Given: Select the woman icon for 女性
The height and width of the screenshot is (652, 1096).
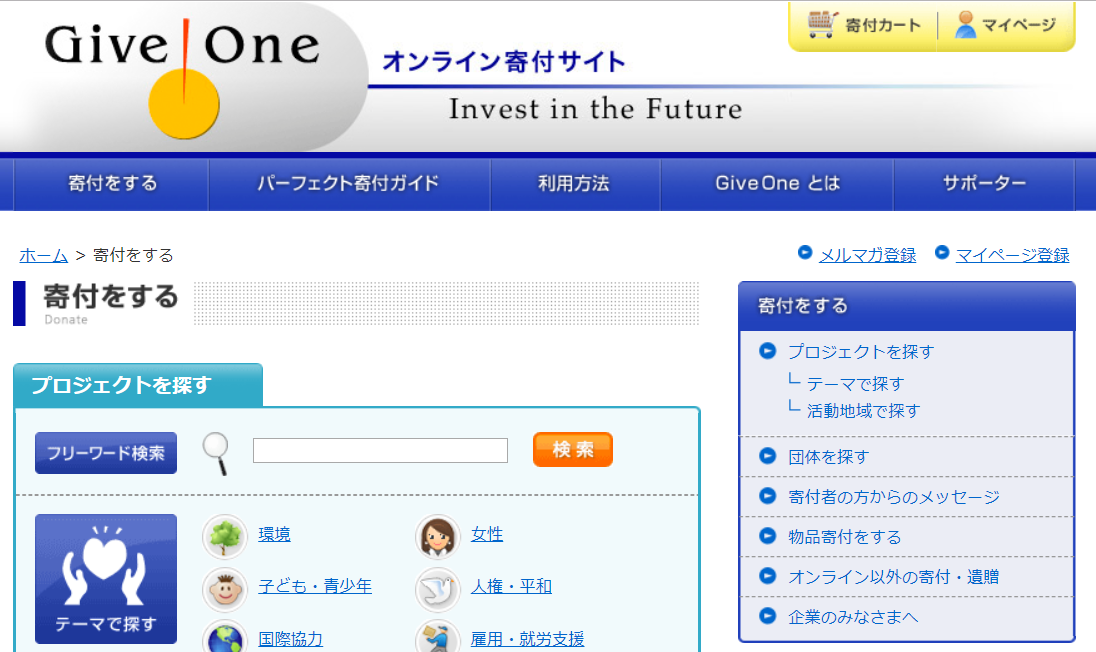Looking at the screenshot, I should coord(438,536).
